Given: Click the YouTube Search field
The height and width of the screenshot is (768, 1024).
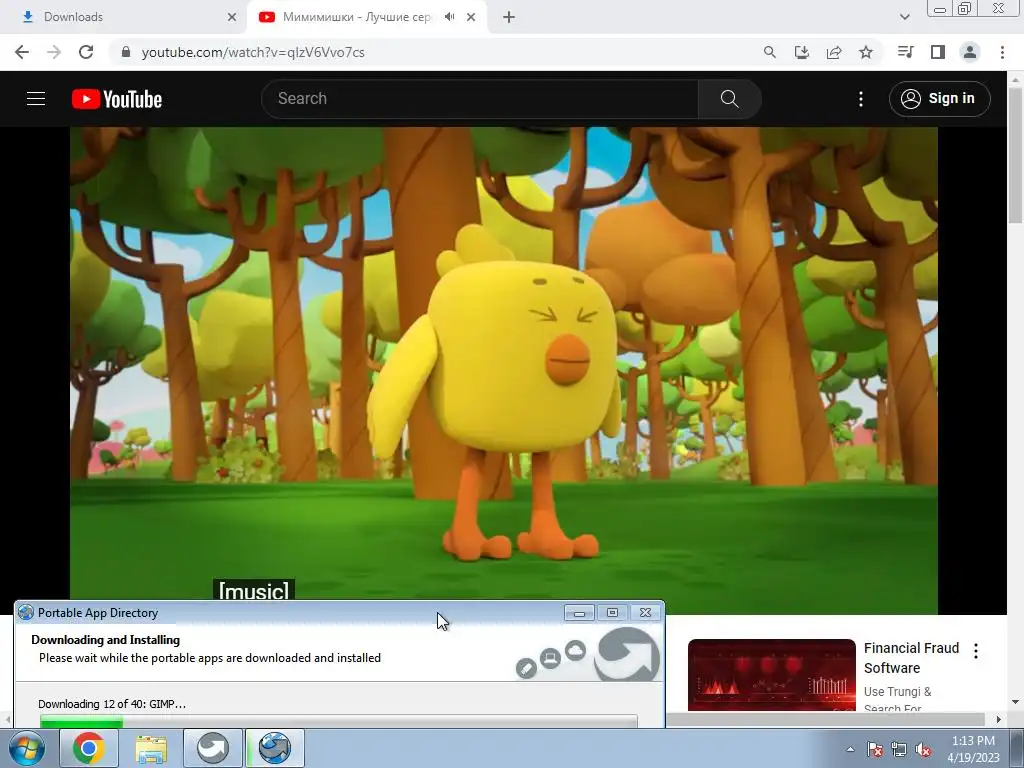Looking at the screenshot, I should [x=480, y=99].
